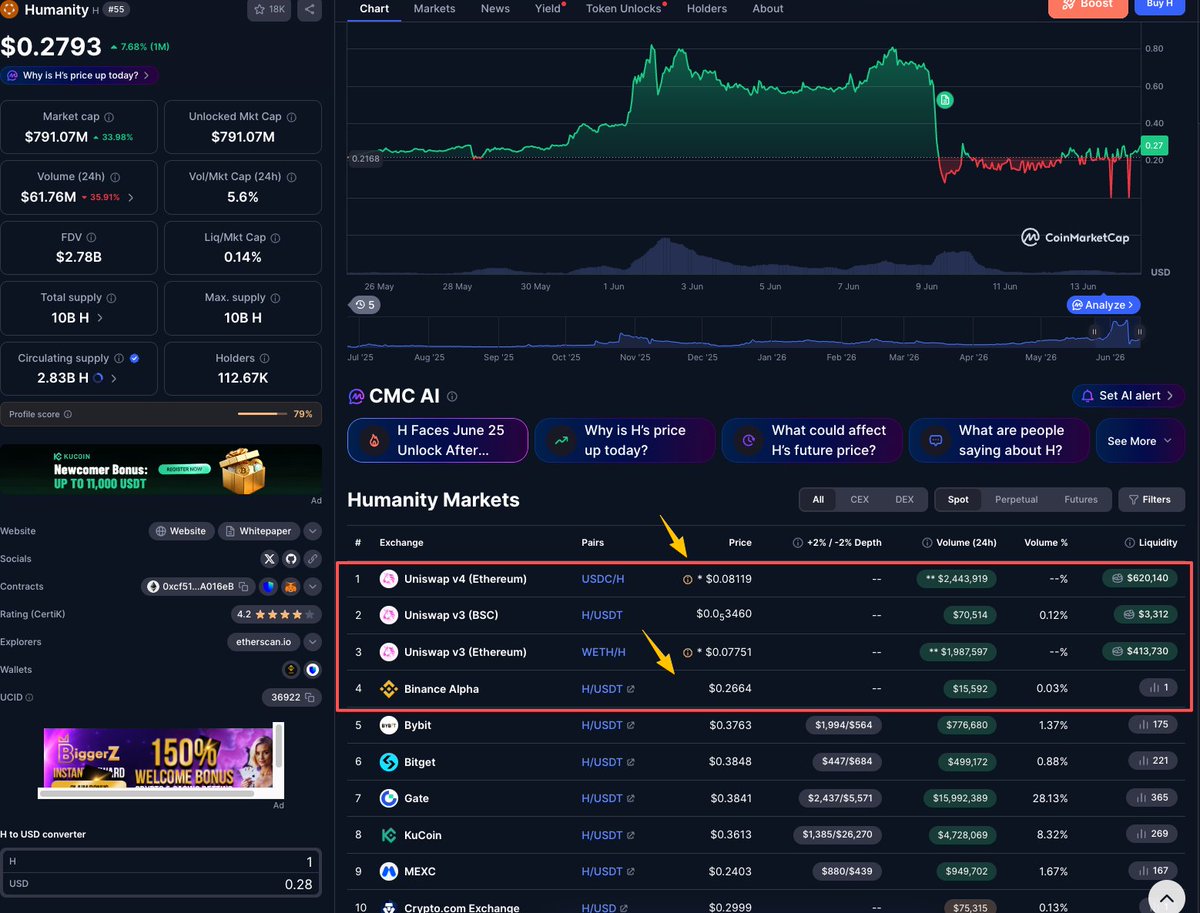This screenshot has width=1200, height=913.
Task: Open the Website link button
Action: click(x=181, y=531)
